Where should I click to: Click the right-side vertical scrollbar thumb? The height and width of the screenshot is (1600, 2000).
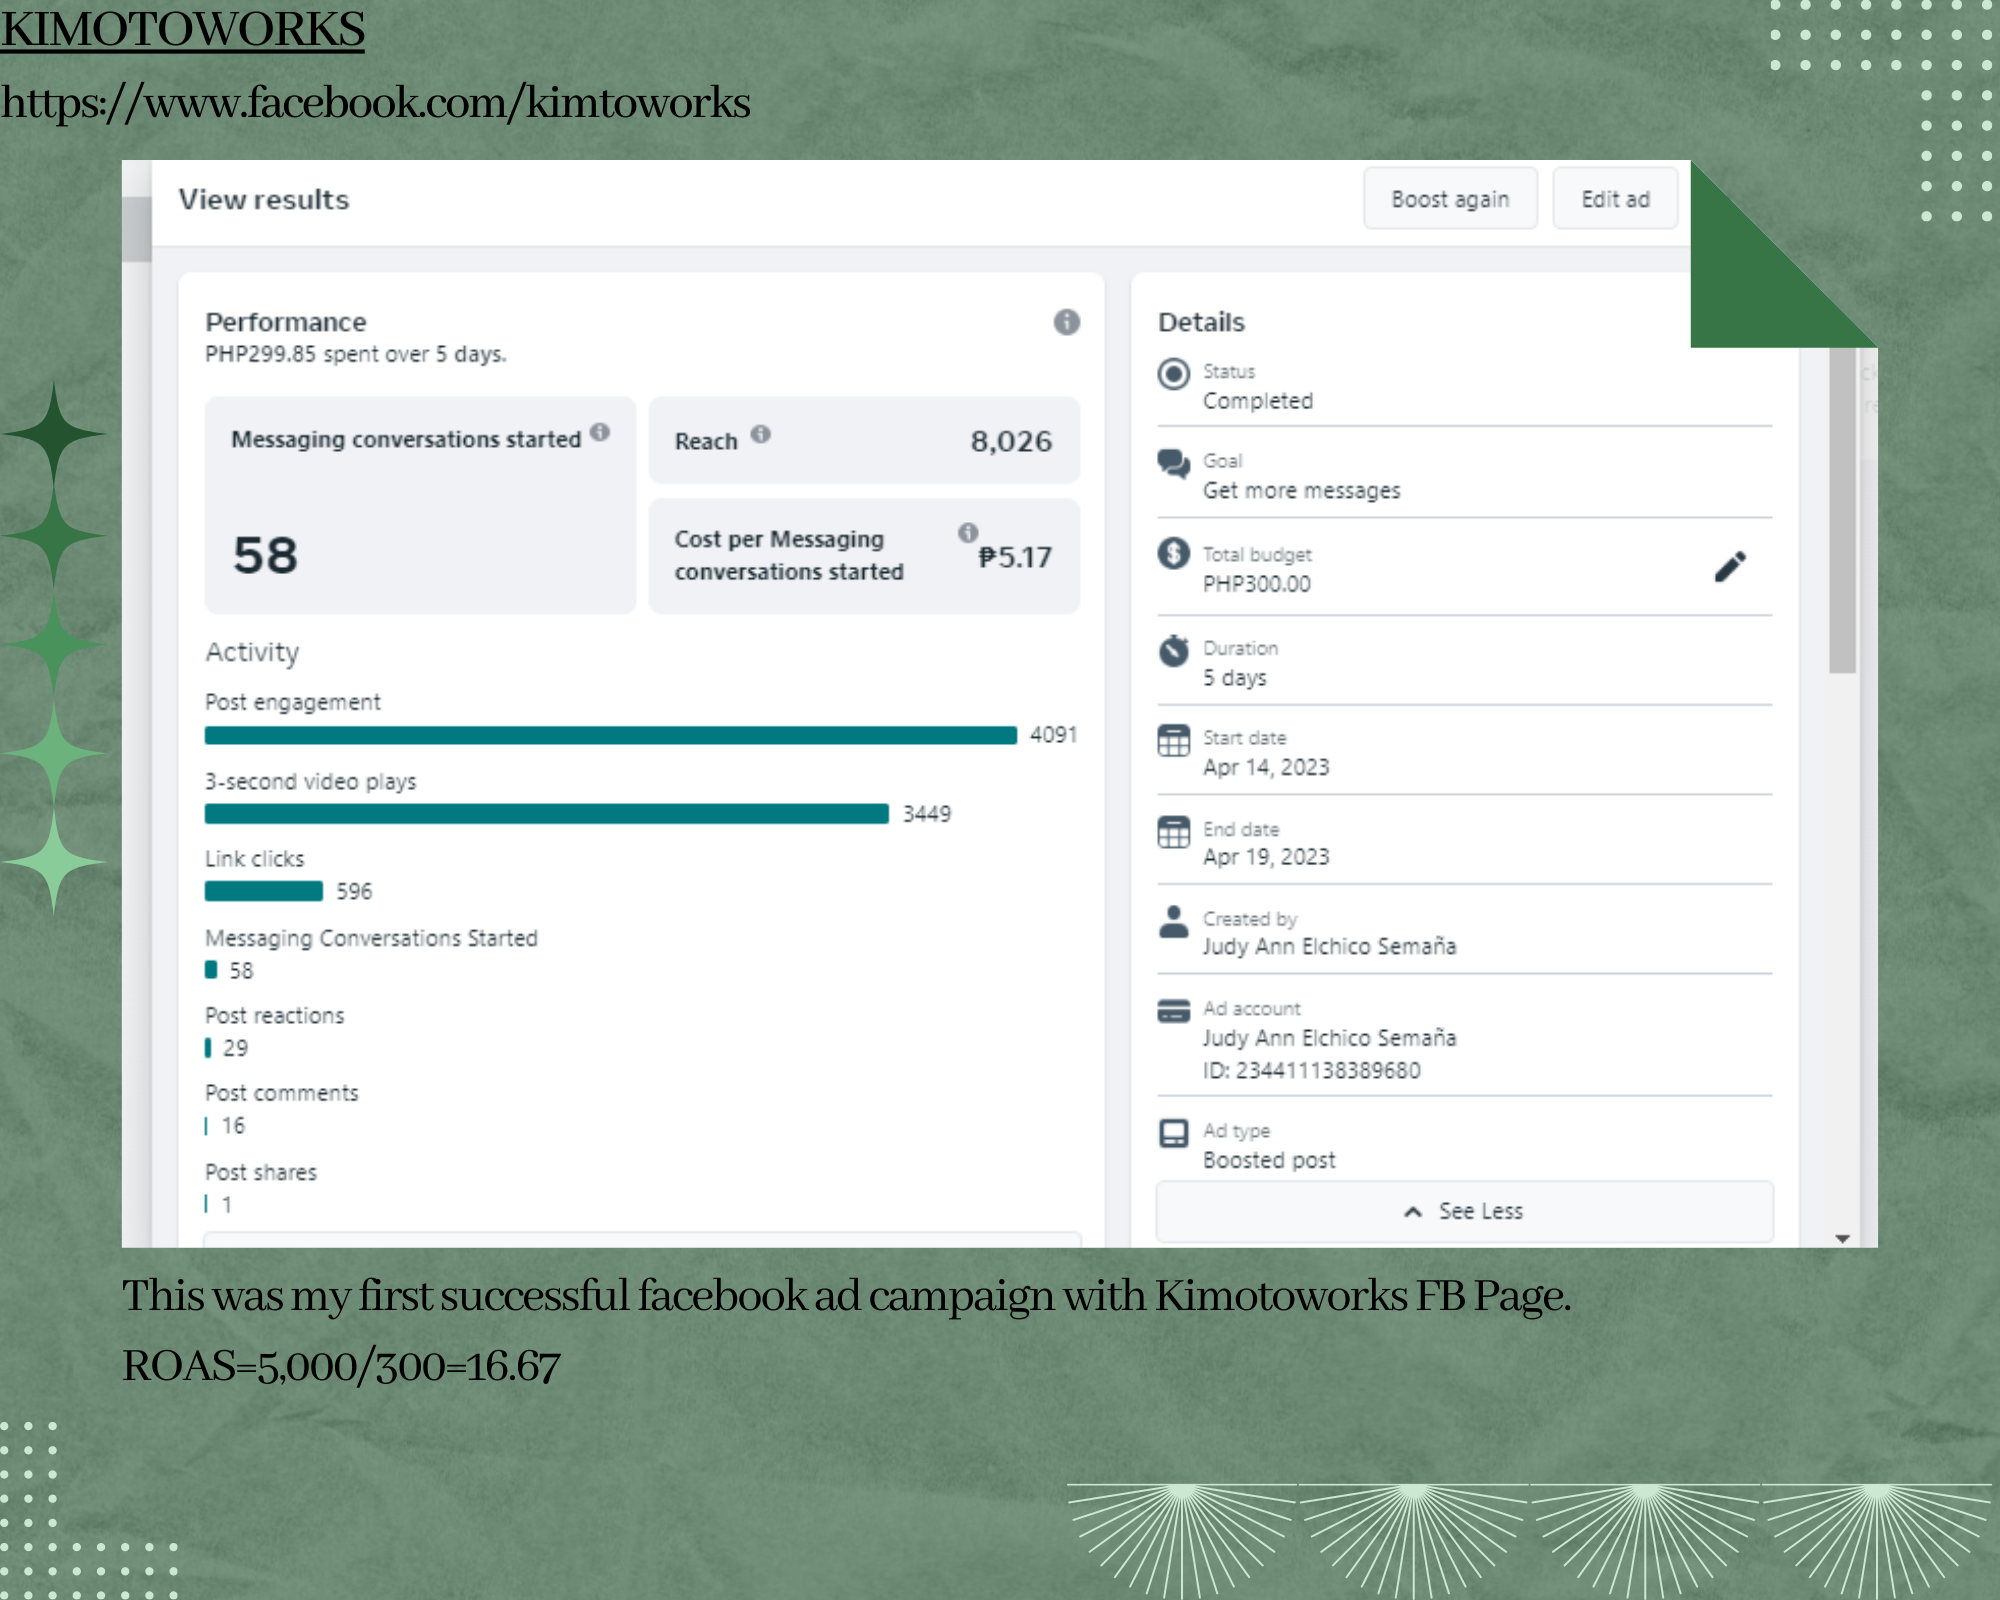(x=1843, y=510)
